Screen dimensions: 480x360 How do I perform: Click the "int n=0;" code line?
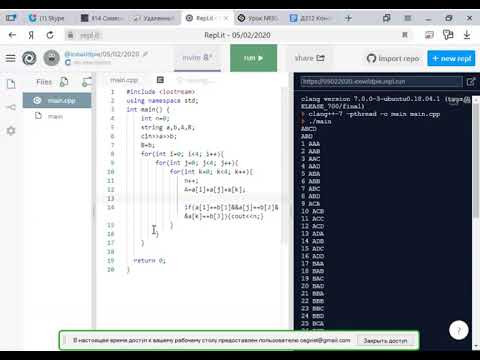click(155, 118)
